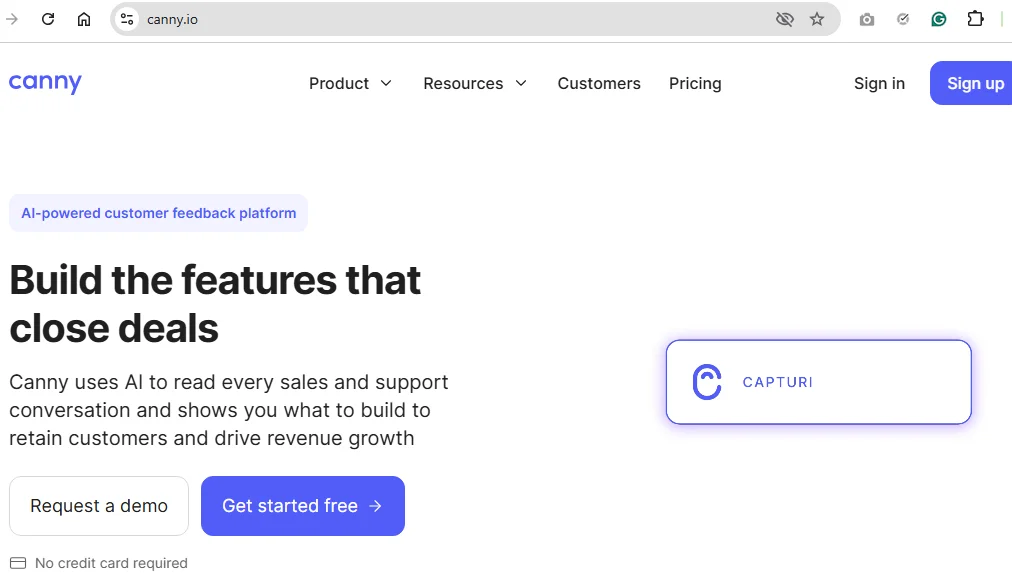Screen dimensions: 1012x588
Task: Open site information icon beside canny.io
Action: click(x=127, y=19)
